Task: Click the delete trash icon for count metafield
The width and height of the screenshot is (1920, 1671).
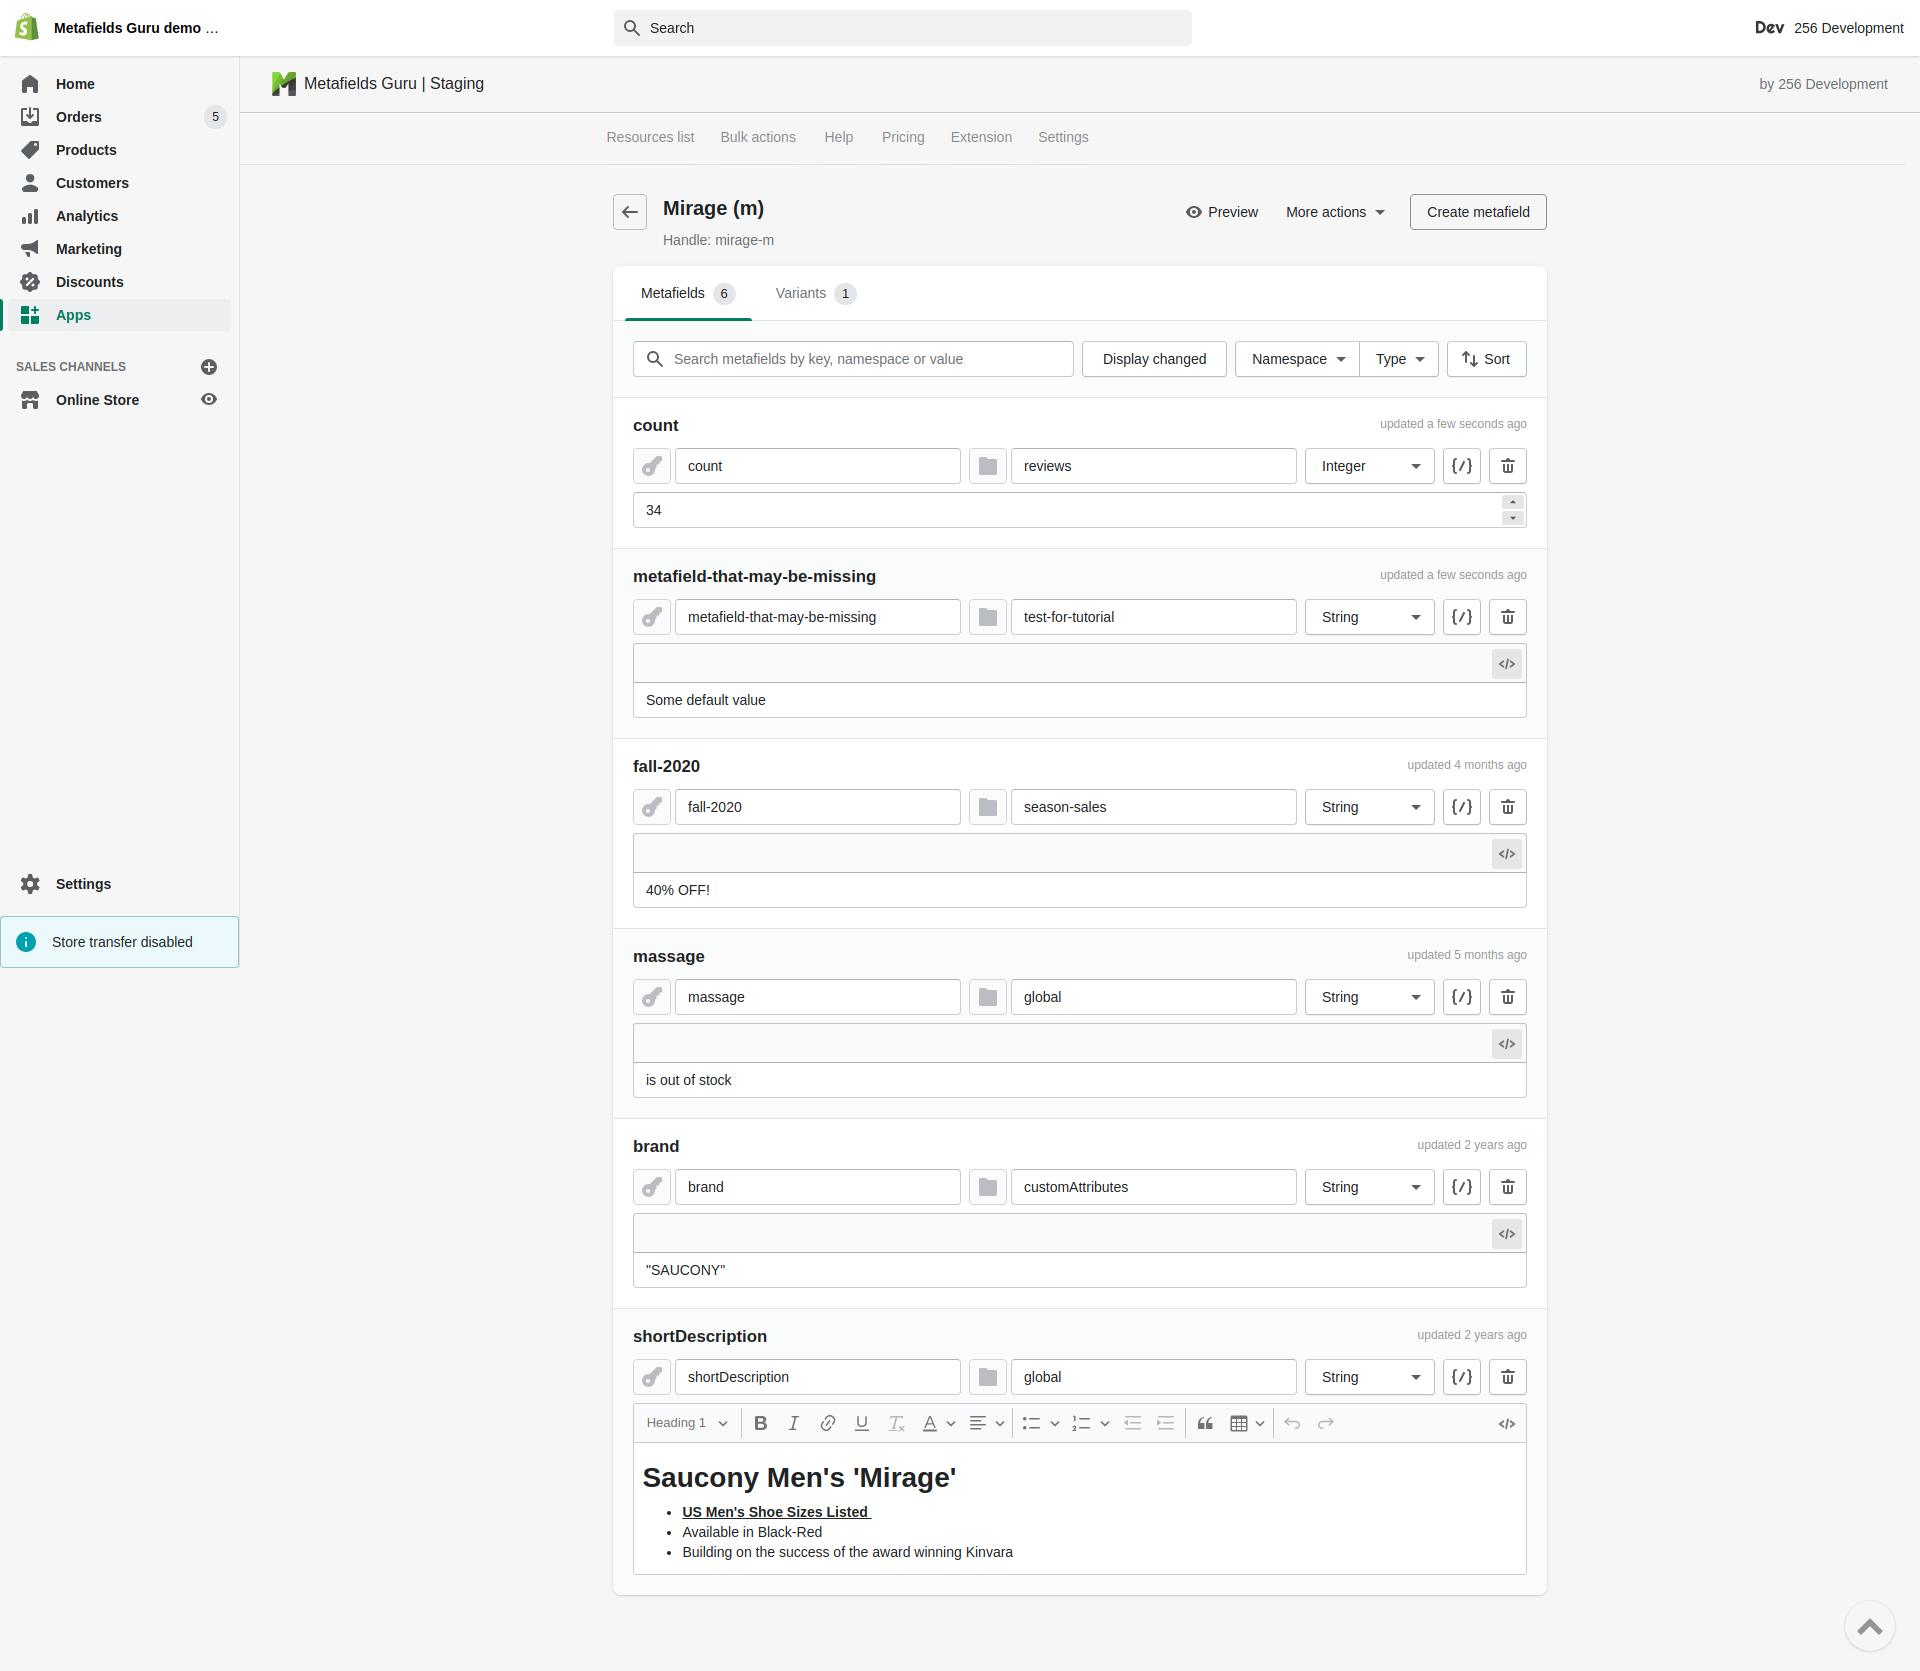Action: [x=1507, y=466]
